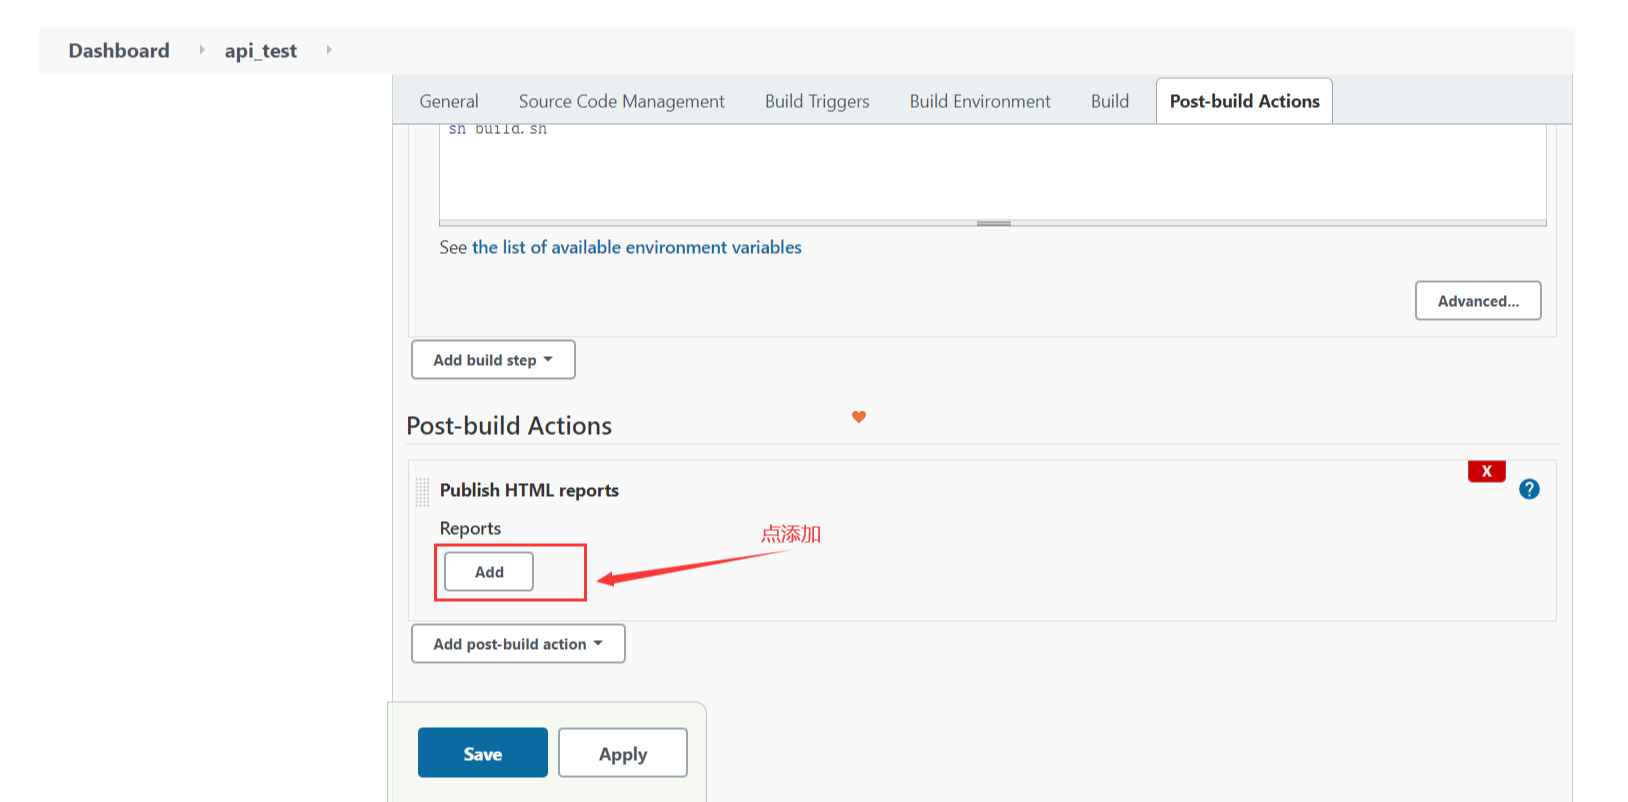
Task: Click the orange heart icon
Action: tap(859, 417)
